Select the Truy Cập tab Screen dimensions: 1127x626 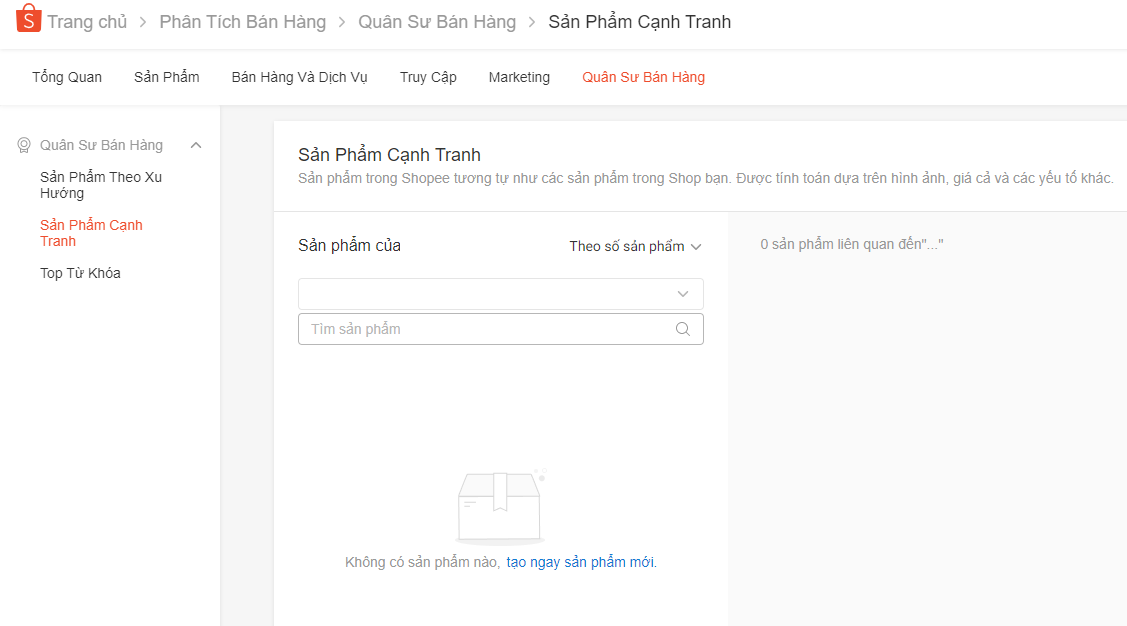click(x=428, y=77)
